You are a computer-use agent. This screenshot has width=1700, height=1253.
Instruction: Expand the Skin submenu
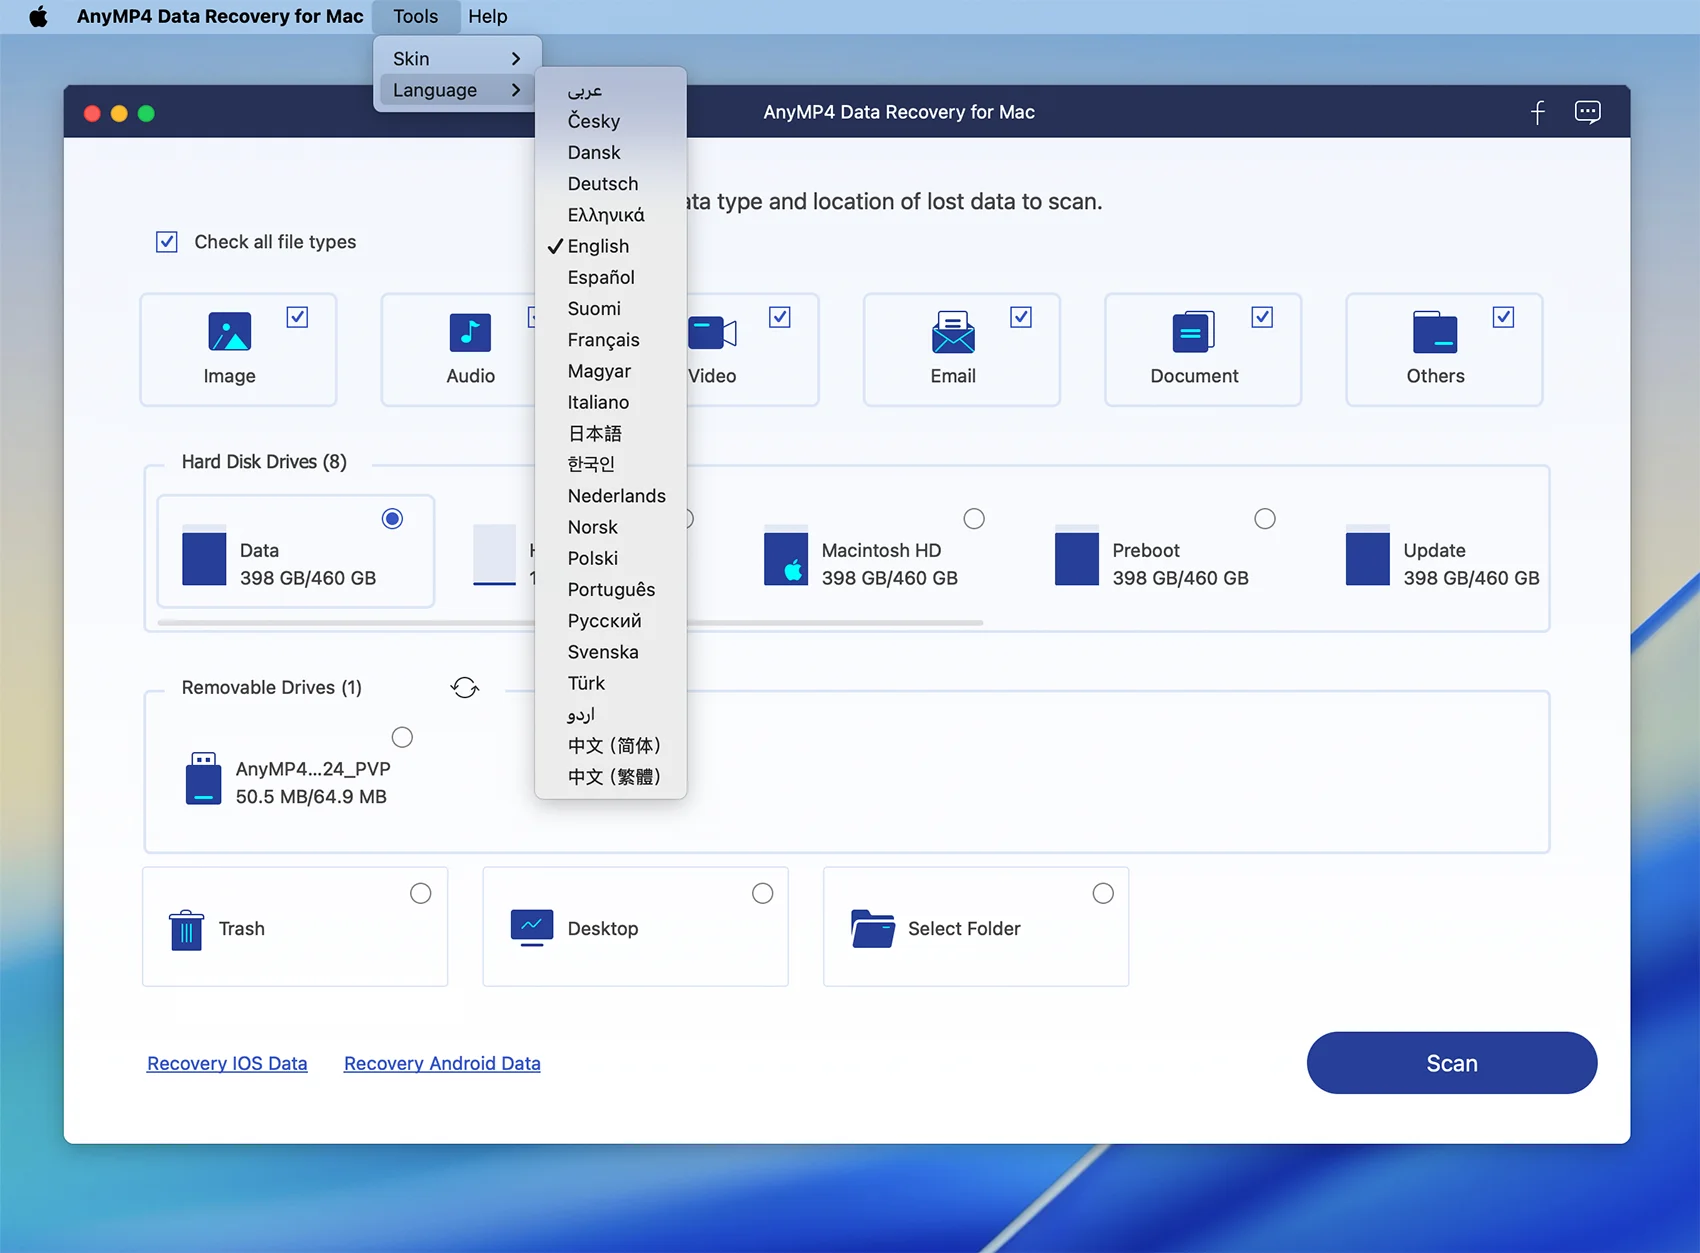coord(456,59)
